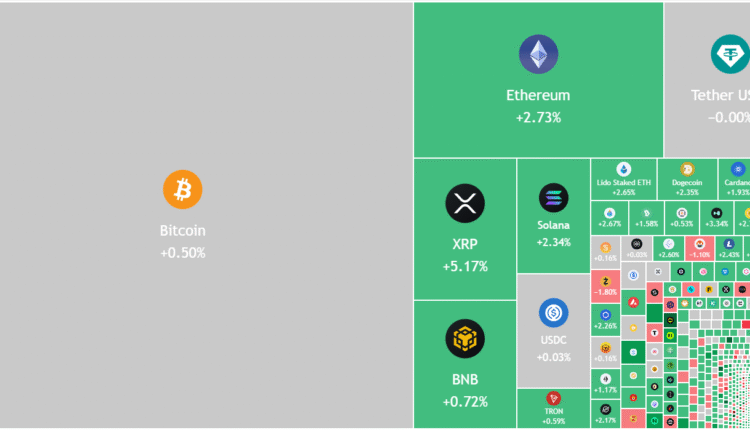The width and height of the screenshot is (750, 430).
Task: Select the yellow BNB logo icon
Action: tap(465, 339)
